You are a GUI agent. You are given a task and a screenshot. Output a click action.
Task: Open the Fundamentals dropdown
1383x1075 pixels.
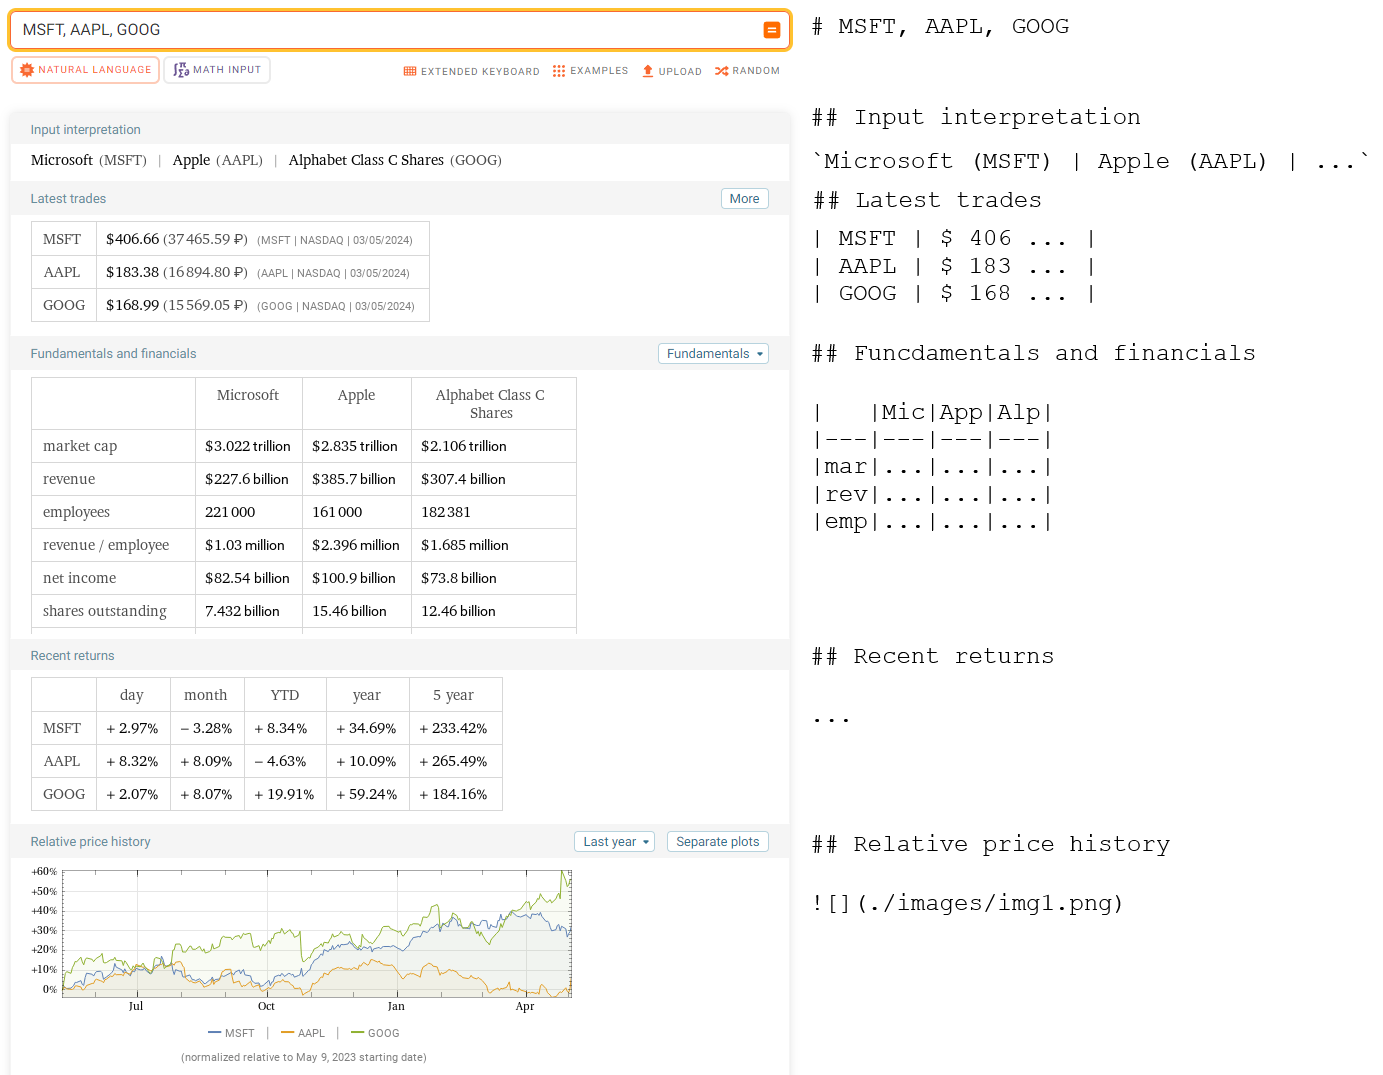pyautogui.click(x=713, y=354)
